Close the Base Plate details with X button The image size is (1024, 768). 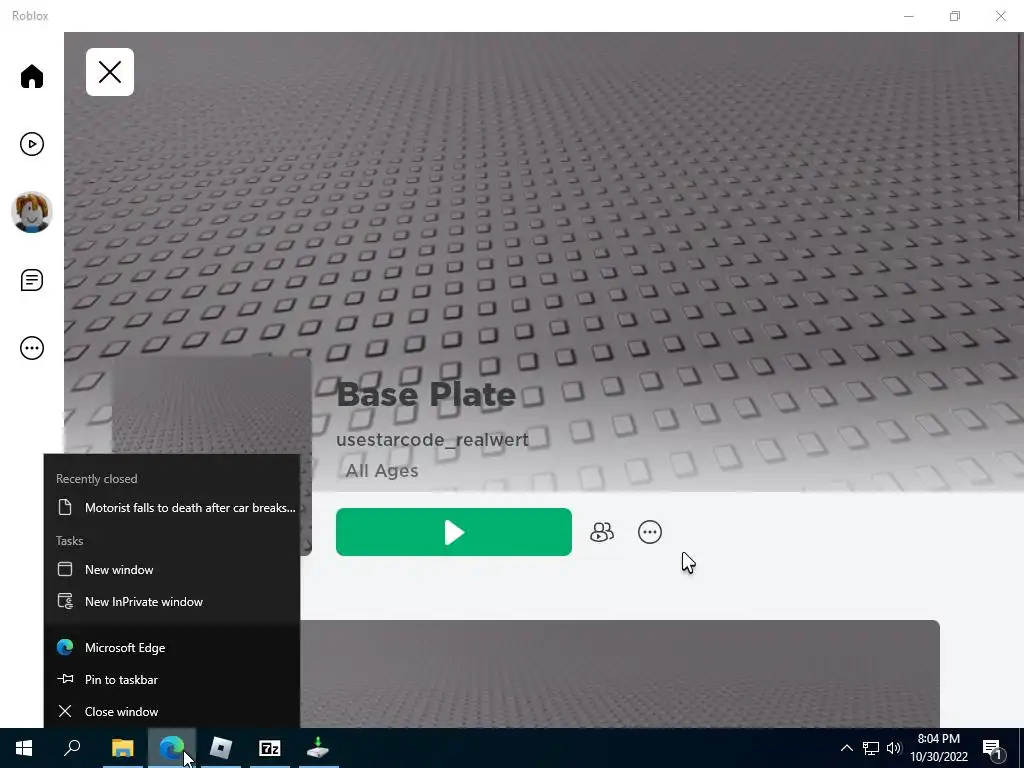tap(110, 72)
